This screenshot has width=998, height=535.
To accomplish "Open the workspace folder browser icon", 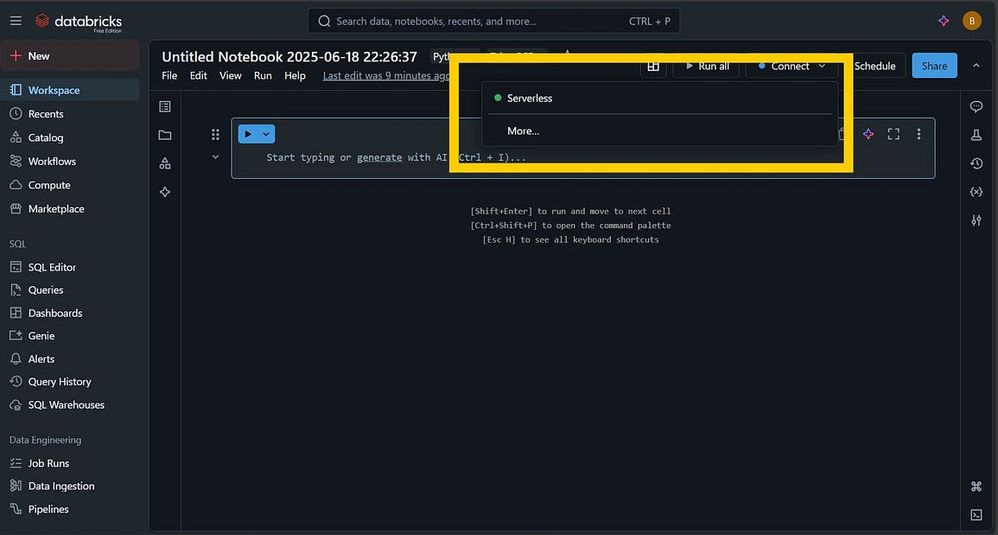I will coord(165,135).
